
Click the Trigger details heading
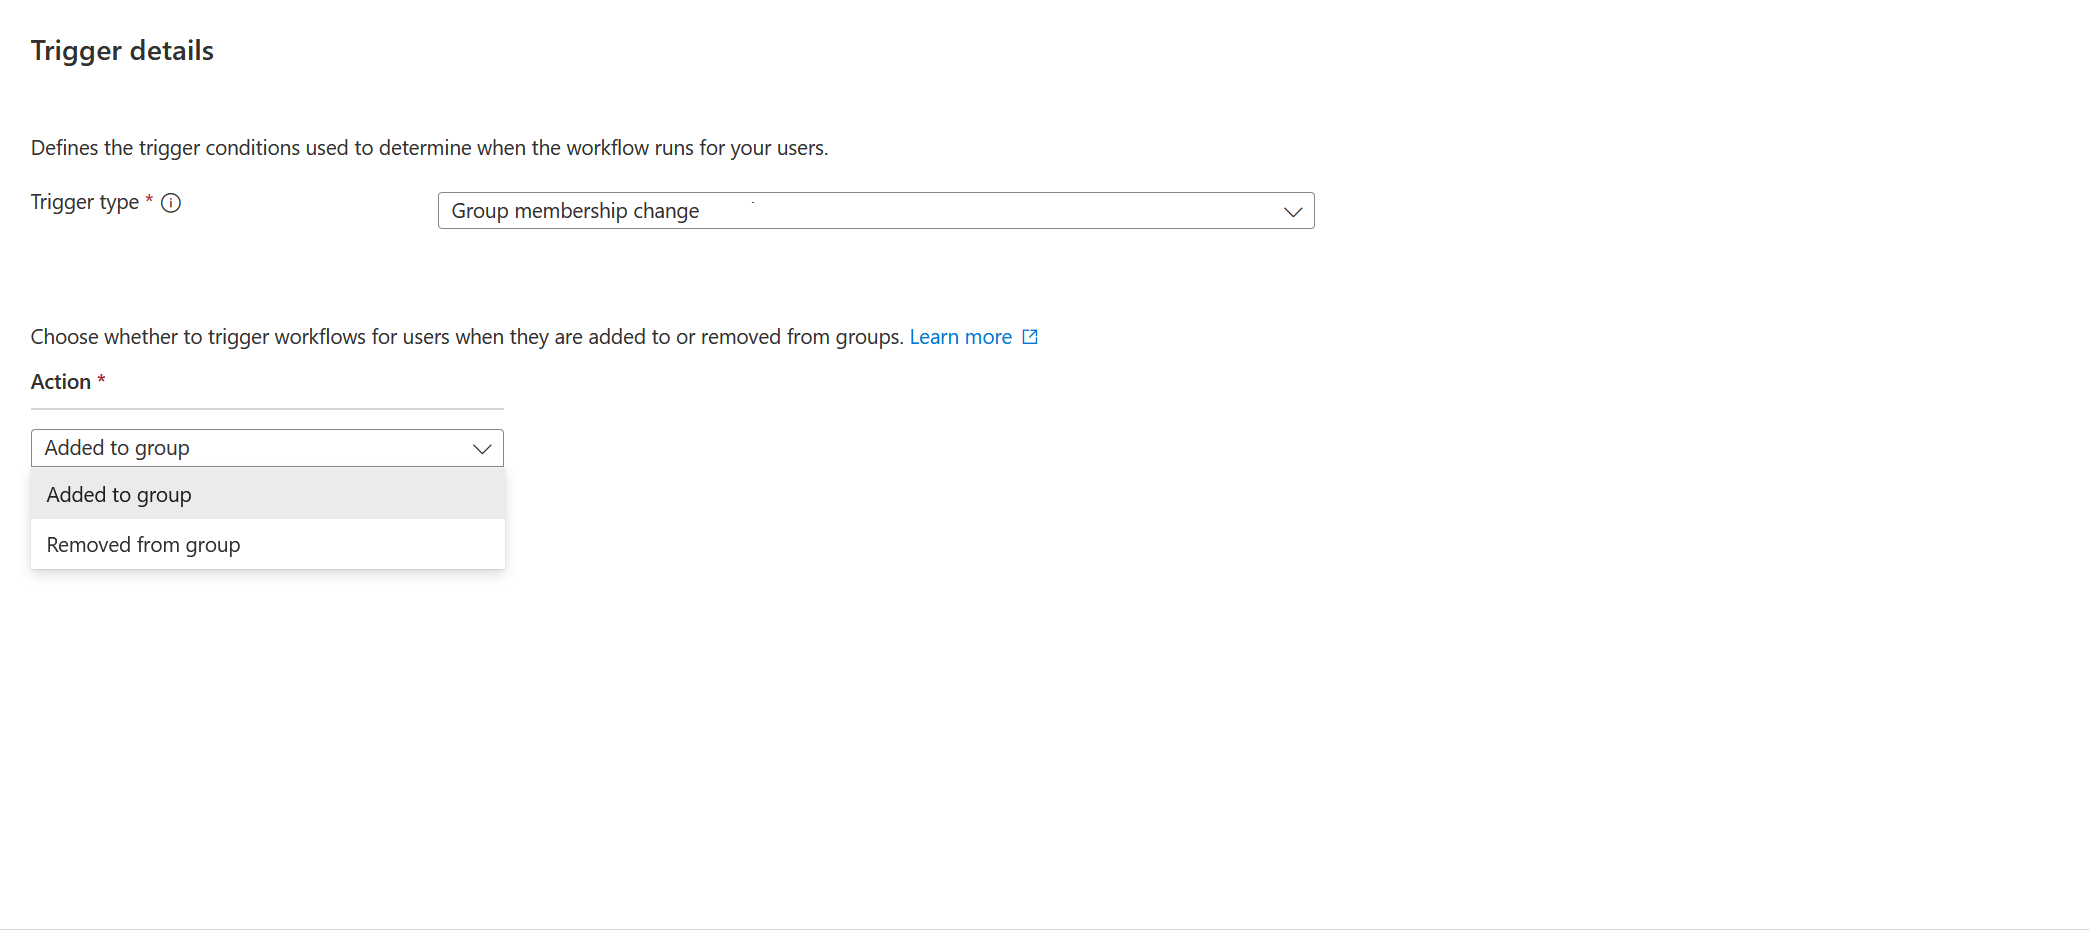(121, 50)
